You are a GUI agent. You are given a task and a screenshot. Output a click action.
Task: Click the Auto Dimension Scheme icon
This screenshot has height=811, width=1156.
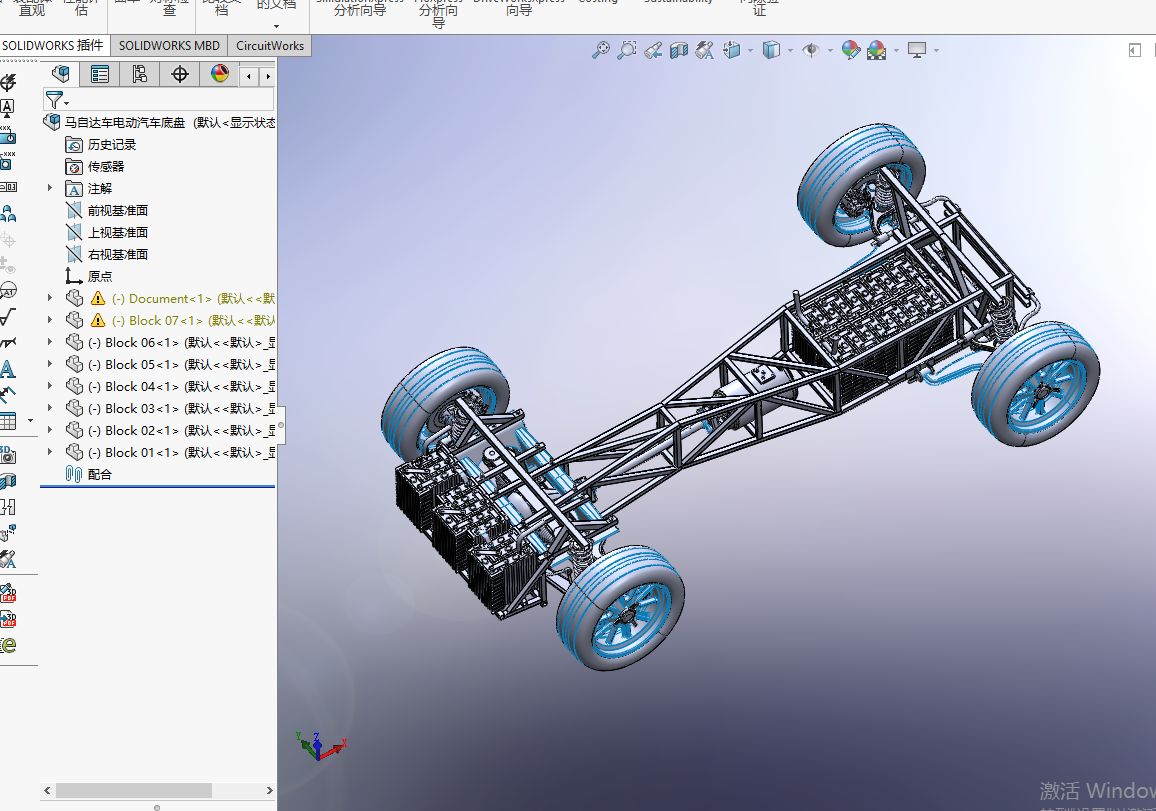click(7, 82)
